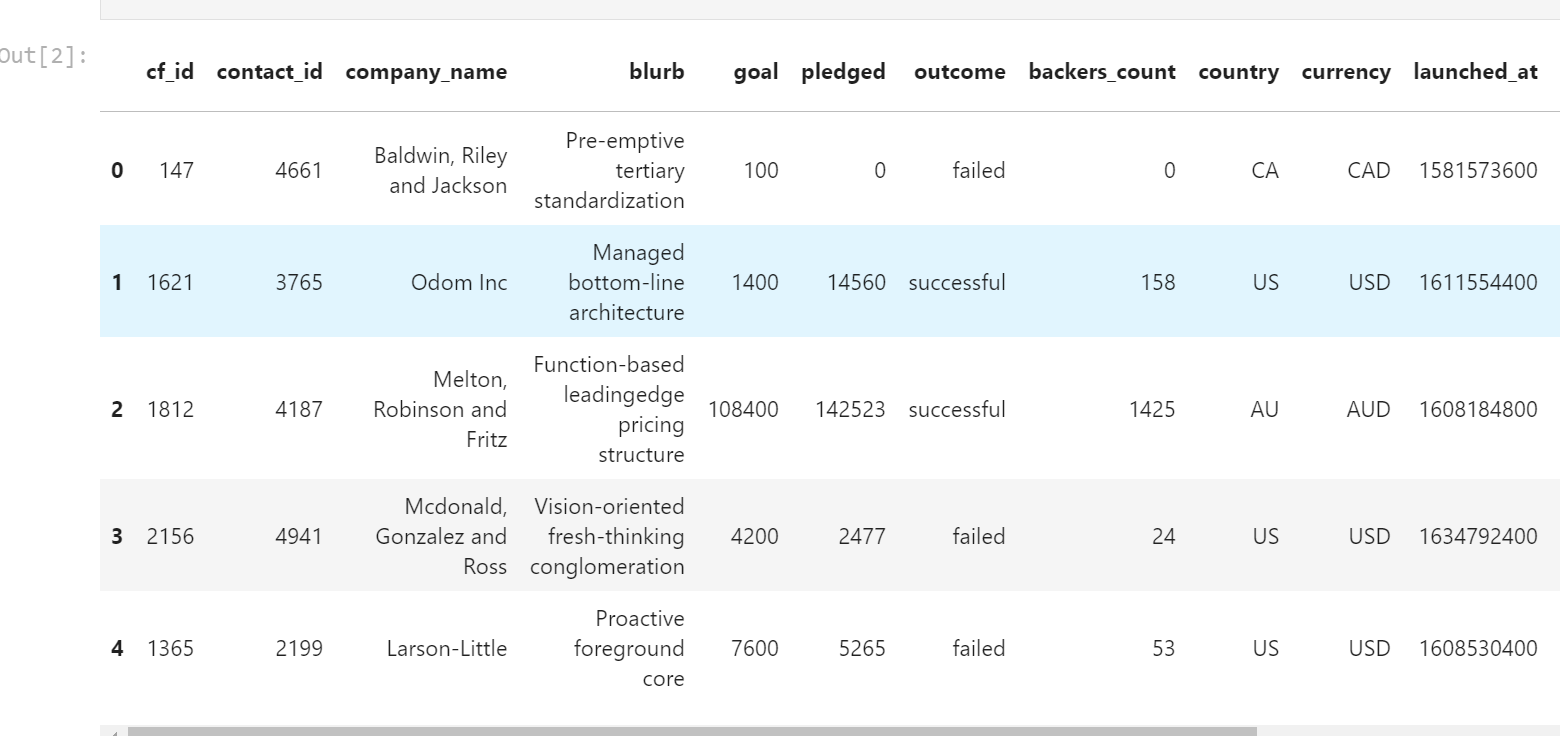
Task: Click the row index label 3
Action: point(117,536)
